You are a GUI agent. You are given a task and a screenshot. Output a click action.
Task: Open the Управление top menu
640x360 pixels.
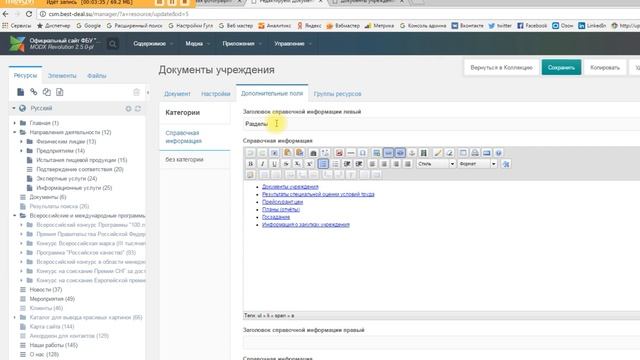(x=292, y=44)
